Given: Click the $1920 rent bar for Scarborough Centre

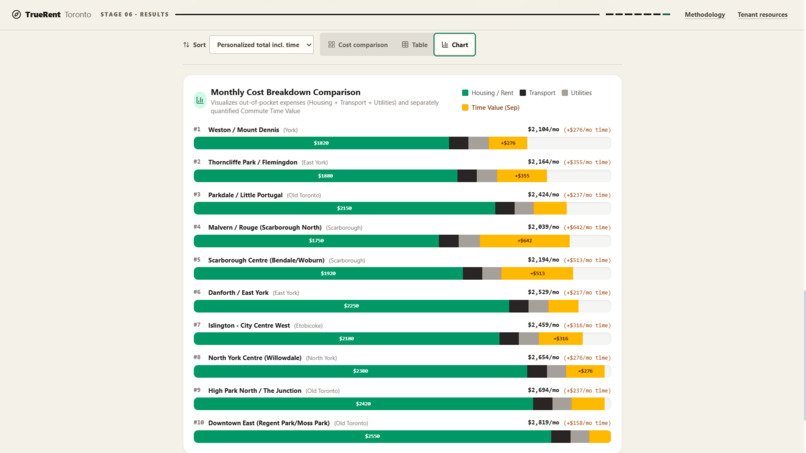Looking at the screenshot, I should 328,274.
